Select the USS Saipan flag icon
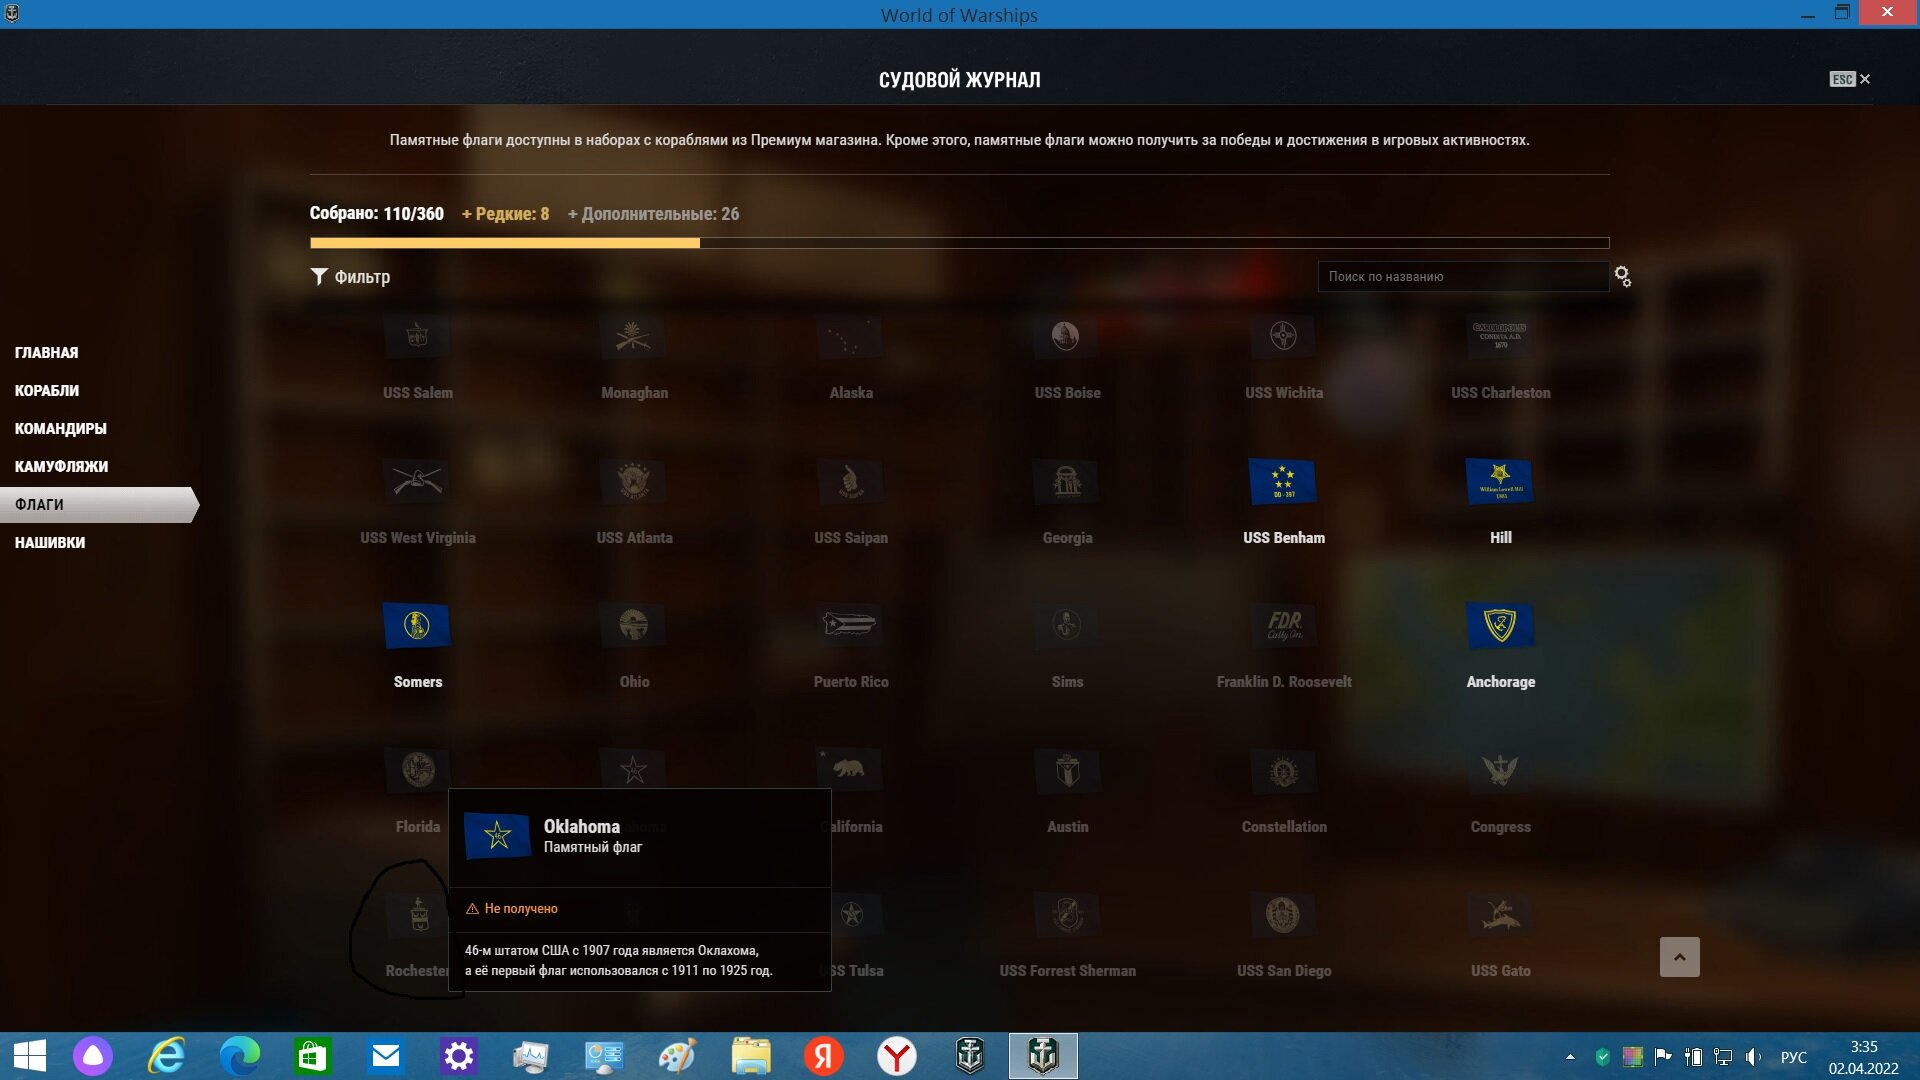The image size is (1920, 1080). 850,481
